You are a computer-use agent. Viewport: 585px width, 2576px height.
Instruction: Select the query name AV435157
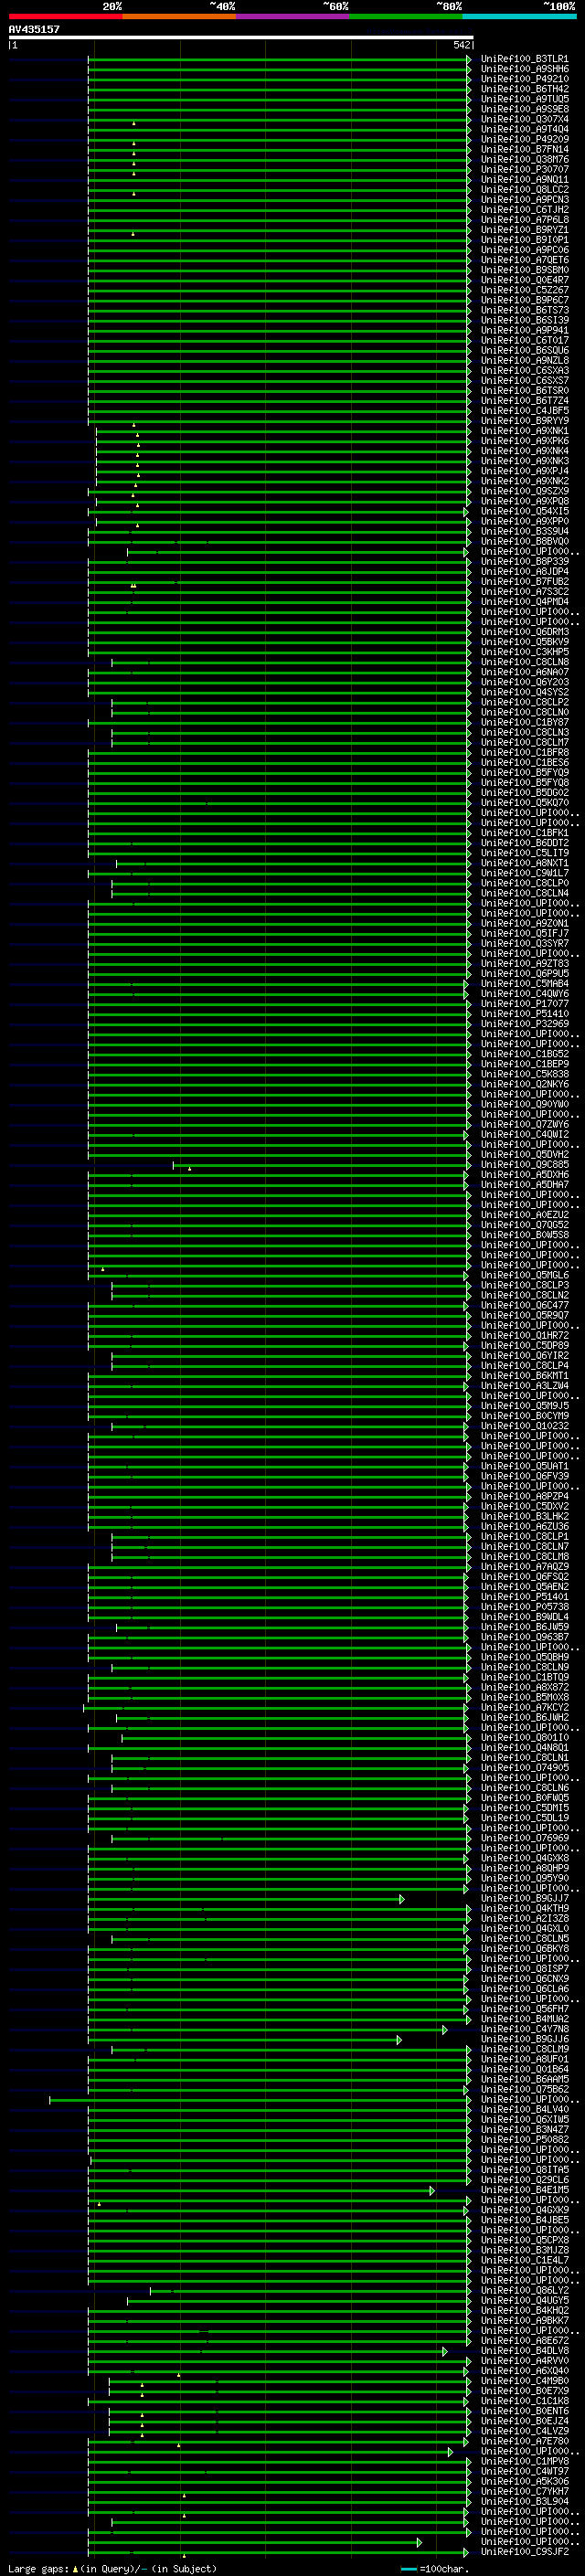click(34, 29)
